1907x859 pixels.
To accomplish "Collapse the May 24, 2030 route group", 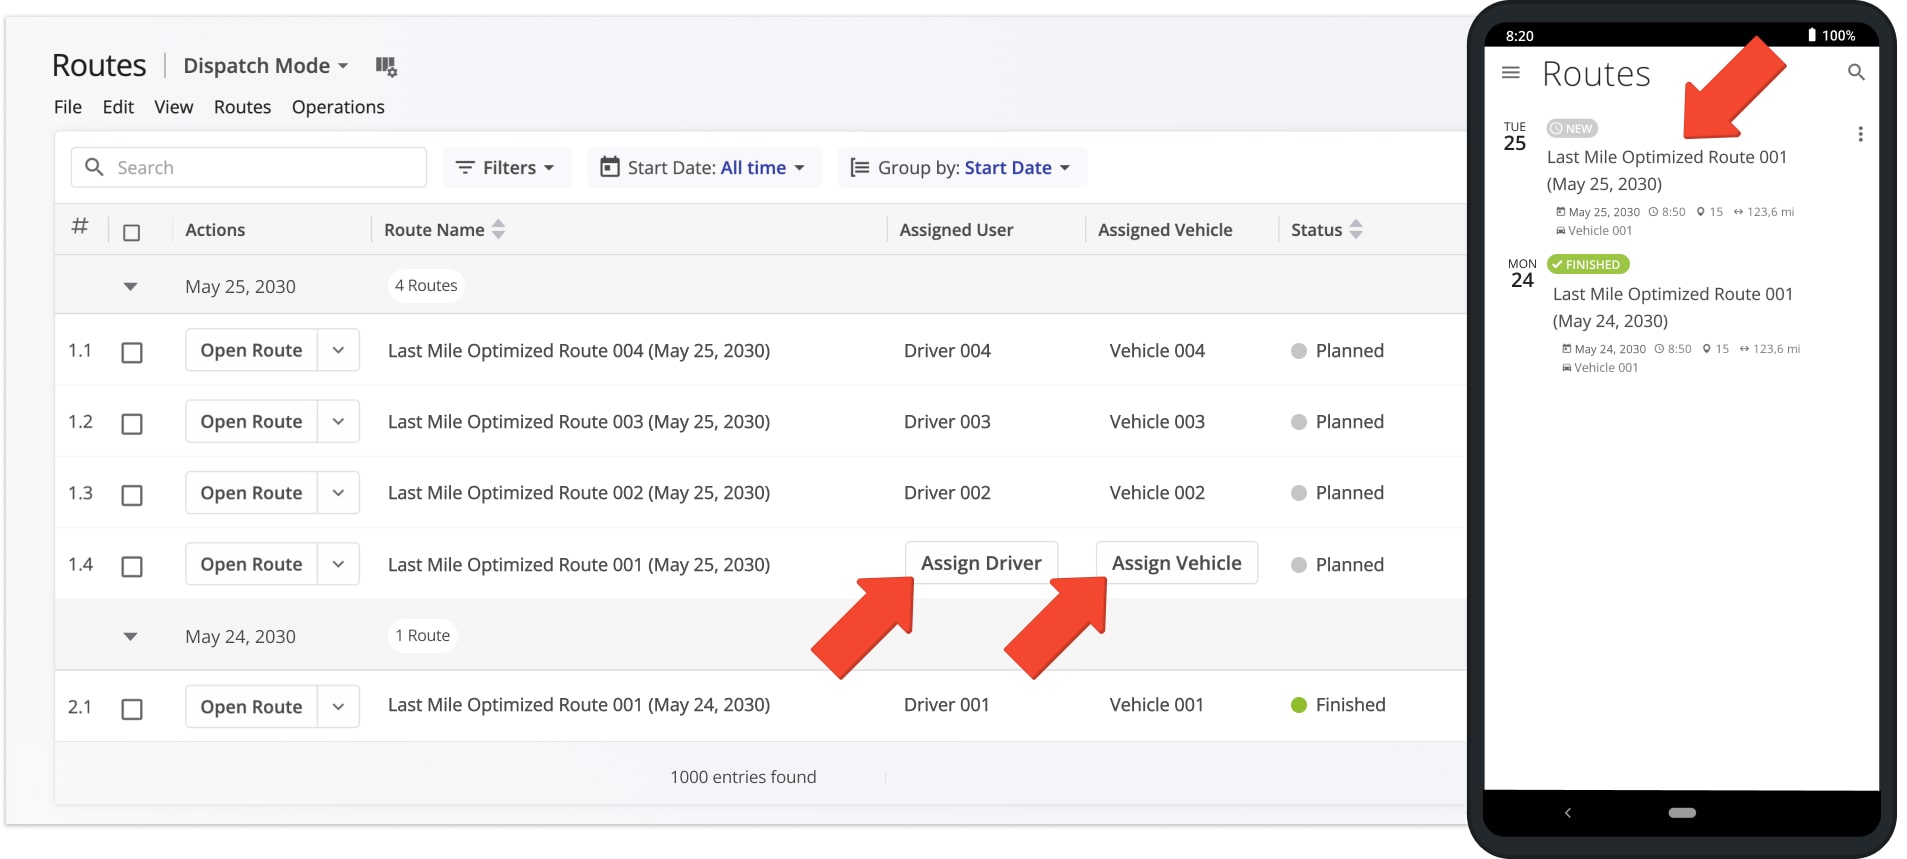I will pos(130,637).
